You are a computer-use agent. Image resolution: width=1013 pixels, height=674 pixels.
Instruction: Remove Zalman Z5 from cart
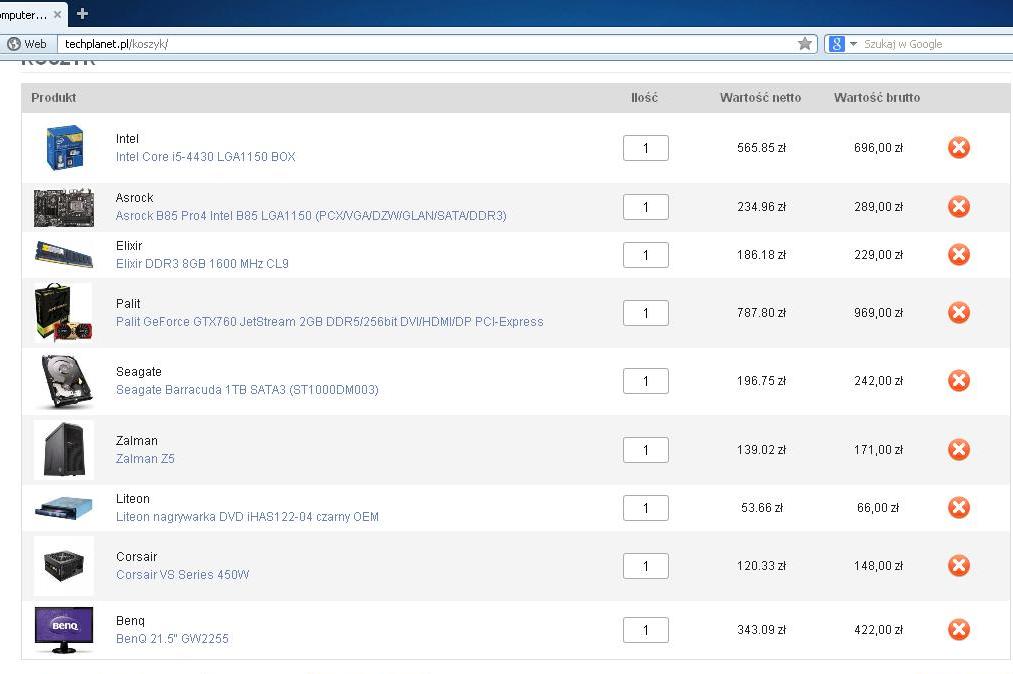[959, 449]
